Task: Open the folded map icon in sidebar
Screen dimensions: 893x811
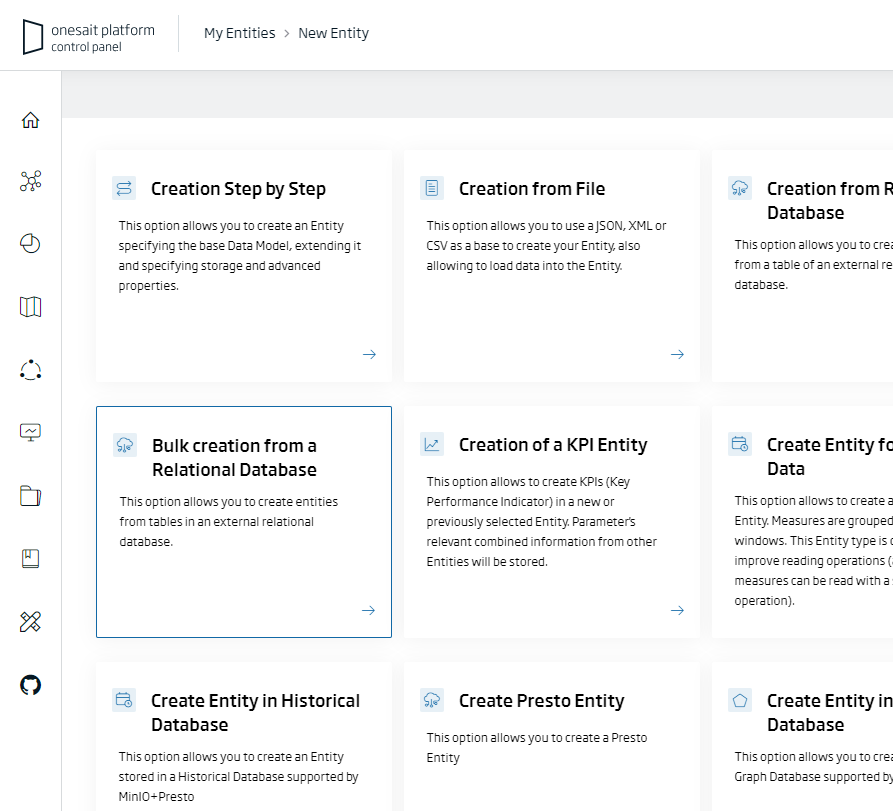Action: (x=31, y=307)
